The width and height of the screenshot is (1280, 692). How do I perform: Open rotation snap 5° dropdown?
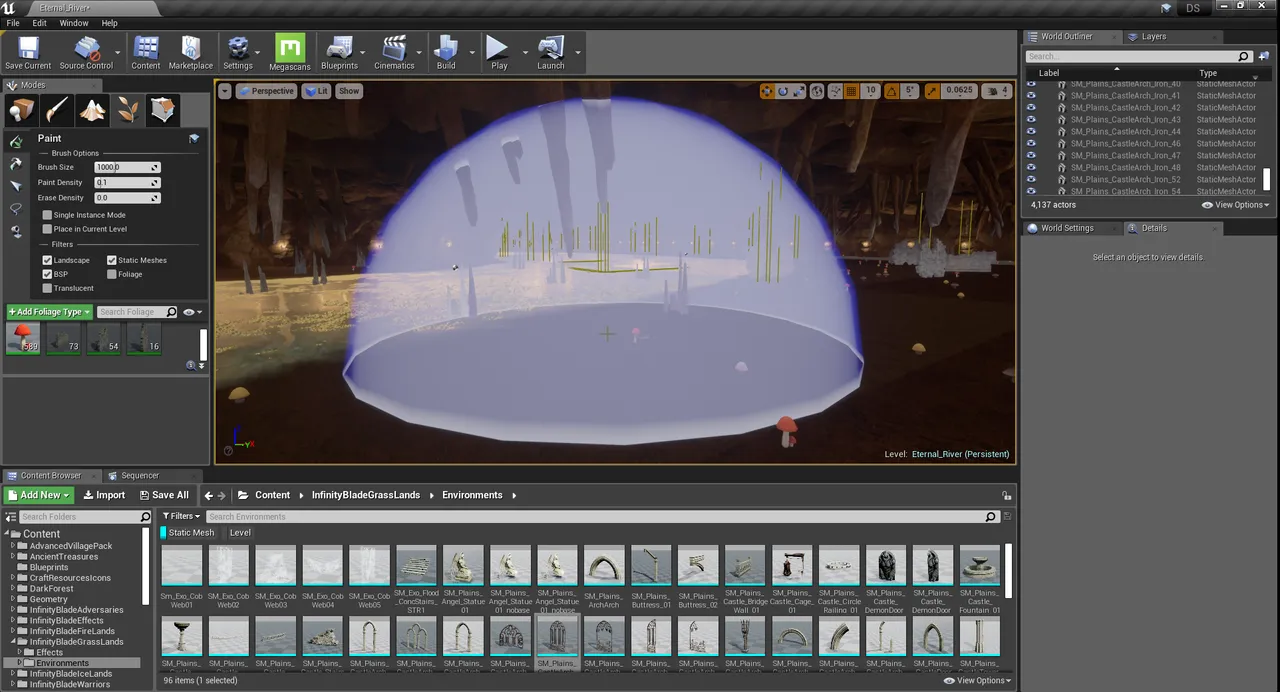pyautogui.click(x=910, y=91)
